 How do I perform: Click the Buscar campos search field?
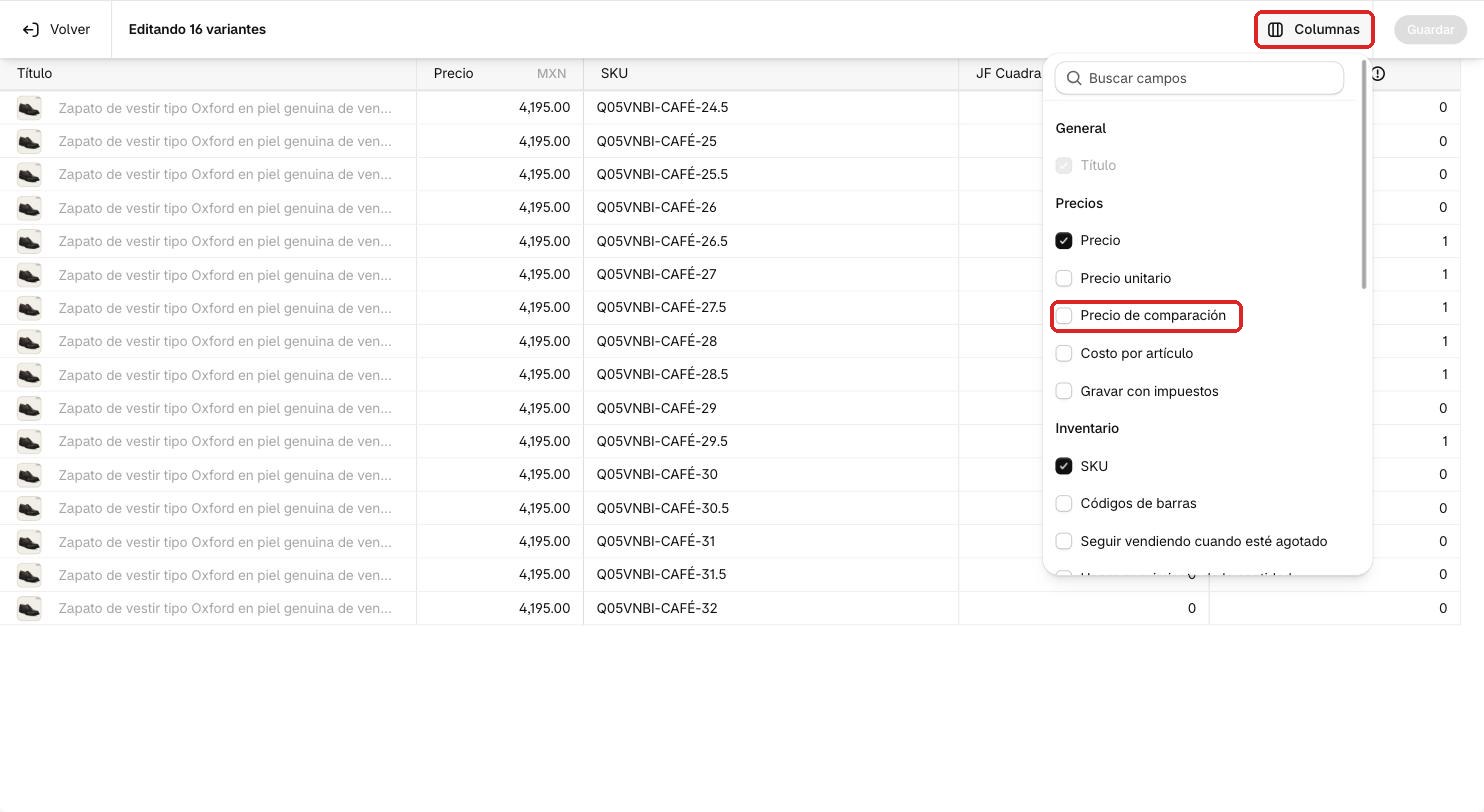(1199, 78)
